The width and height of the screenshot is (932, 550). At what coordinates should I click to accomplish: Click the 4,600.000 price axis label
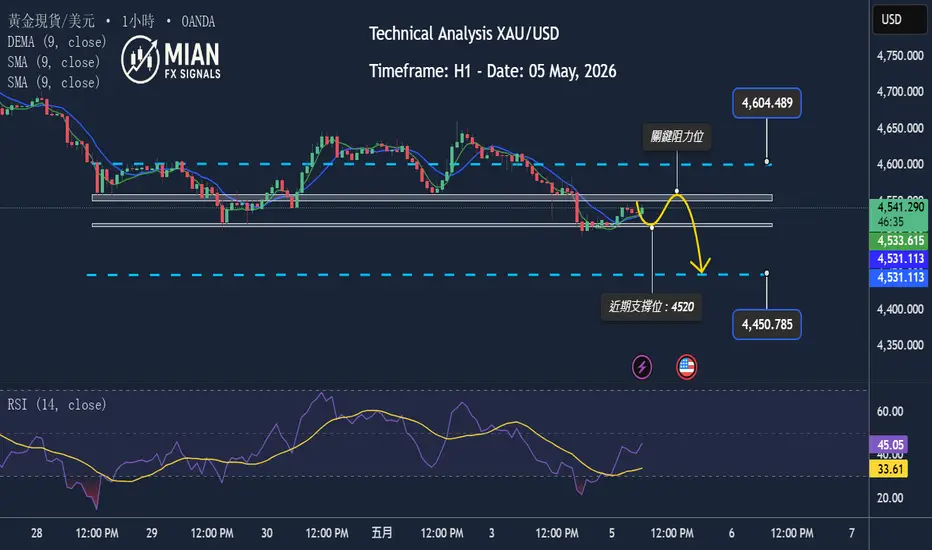click(x=900, y=164)
